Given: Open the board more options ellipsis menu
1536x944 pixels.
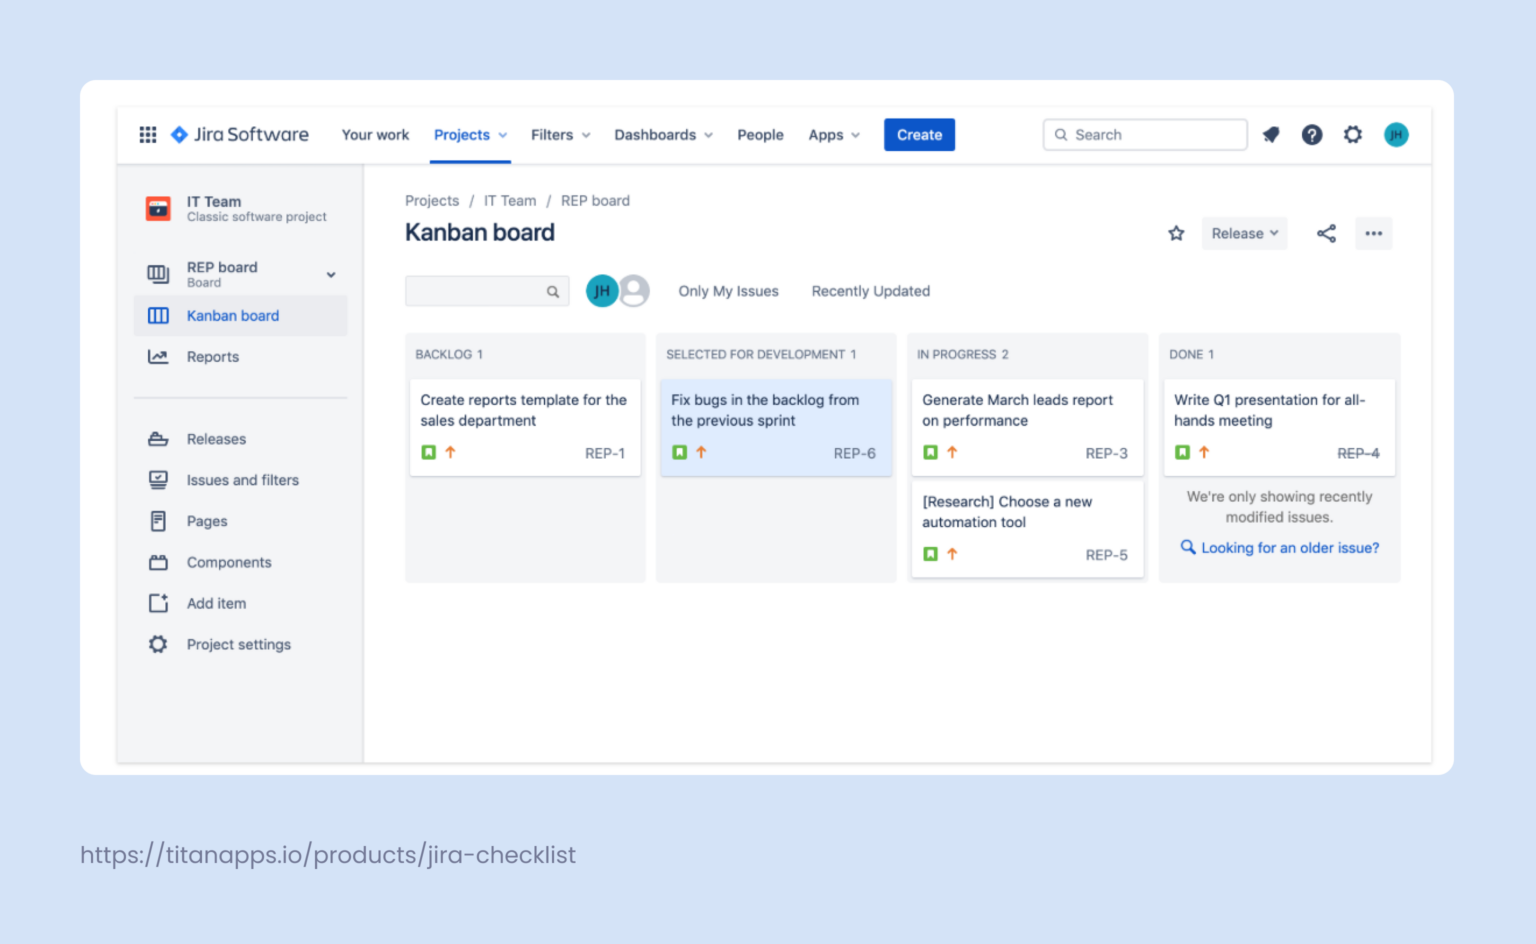Looking at the screenshot, I should click(1373, 233).
